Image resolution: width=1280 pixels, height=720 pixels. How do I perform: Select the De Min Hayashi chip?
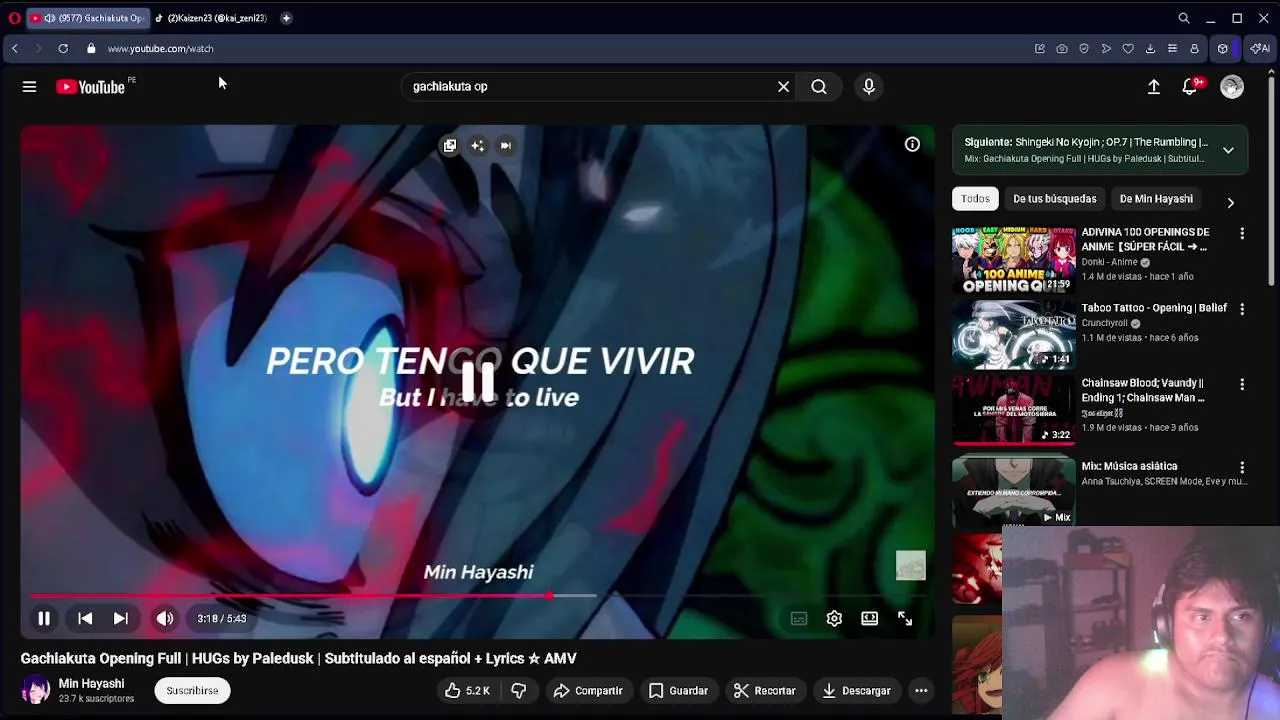click(x=1156, y=199)
